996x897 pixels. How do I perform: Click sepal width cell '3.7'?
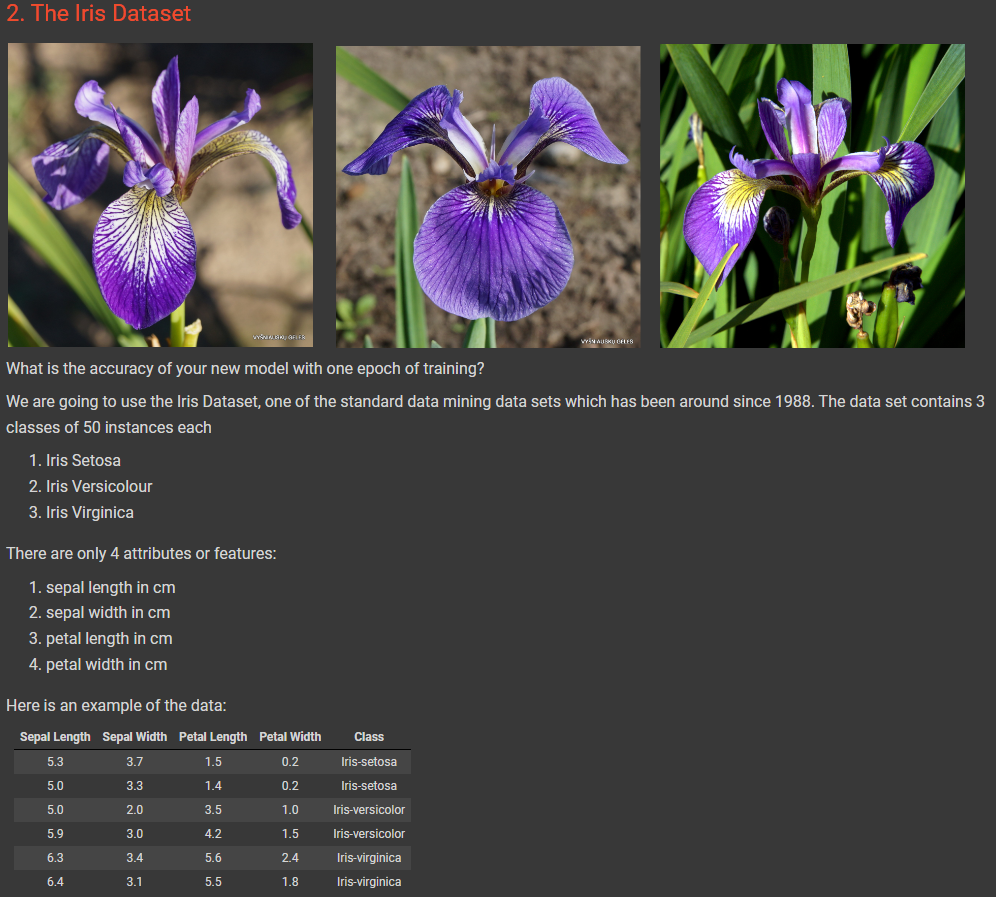pyautogui.click(x=135, y=762)
